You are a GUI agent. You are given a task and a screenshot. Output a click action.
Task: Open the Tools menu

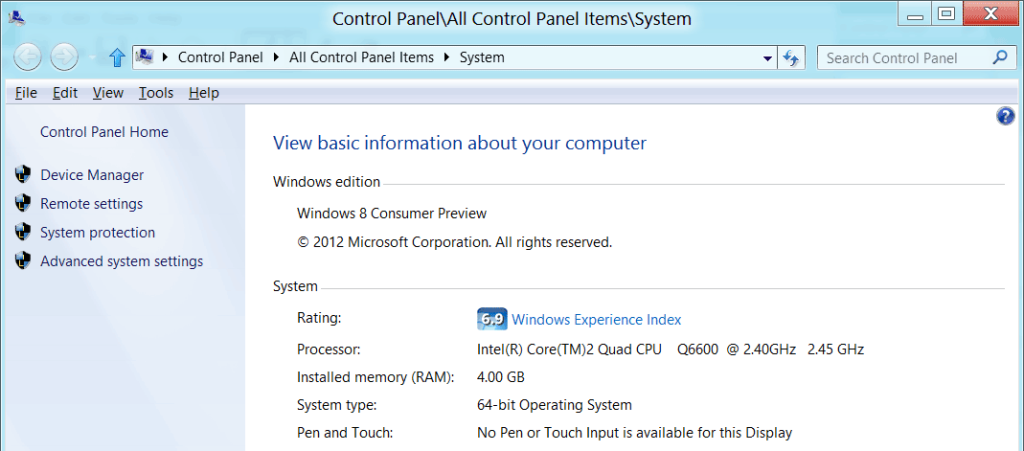coord(156,93)
